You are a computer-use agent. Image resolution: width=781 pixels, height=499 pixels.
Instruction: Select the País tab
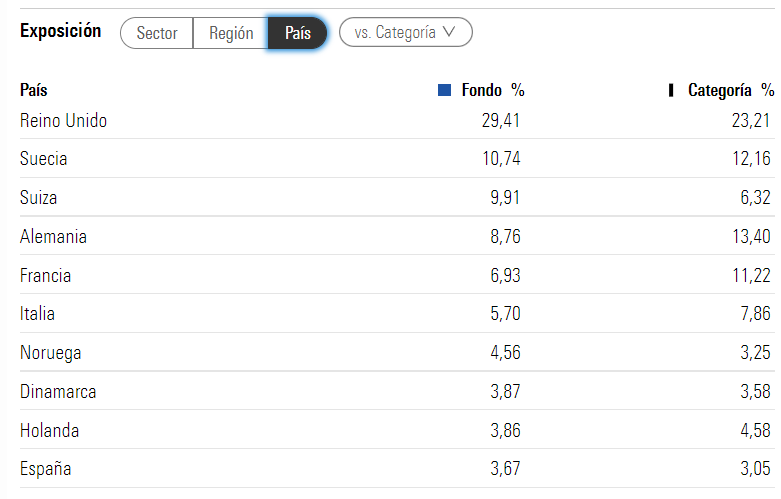coord(297,33)
